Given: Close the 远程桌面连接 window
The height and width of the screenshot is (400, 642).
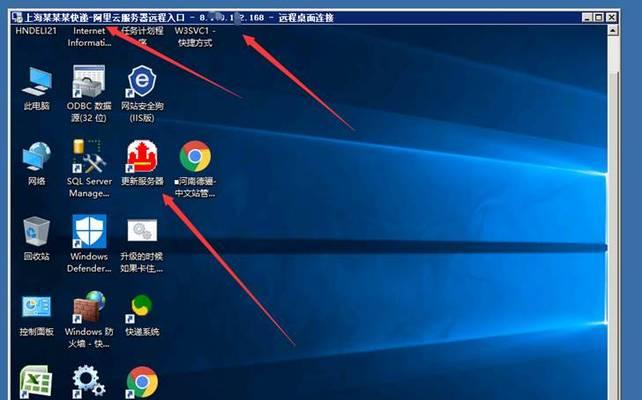Looking at the screenshot, I should (x=611, y=17).
